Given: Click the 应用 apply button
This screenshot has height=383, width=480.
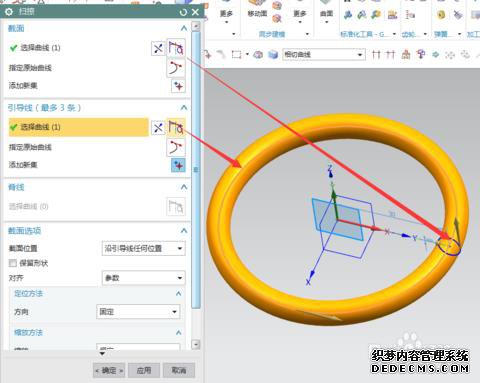Looking at the screenshot, I should (x=144, y=370).
